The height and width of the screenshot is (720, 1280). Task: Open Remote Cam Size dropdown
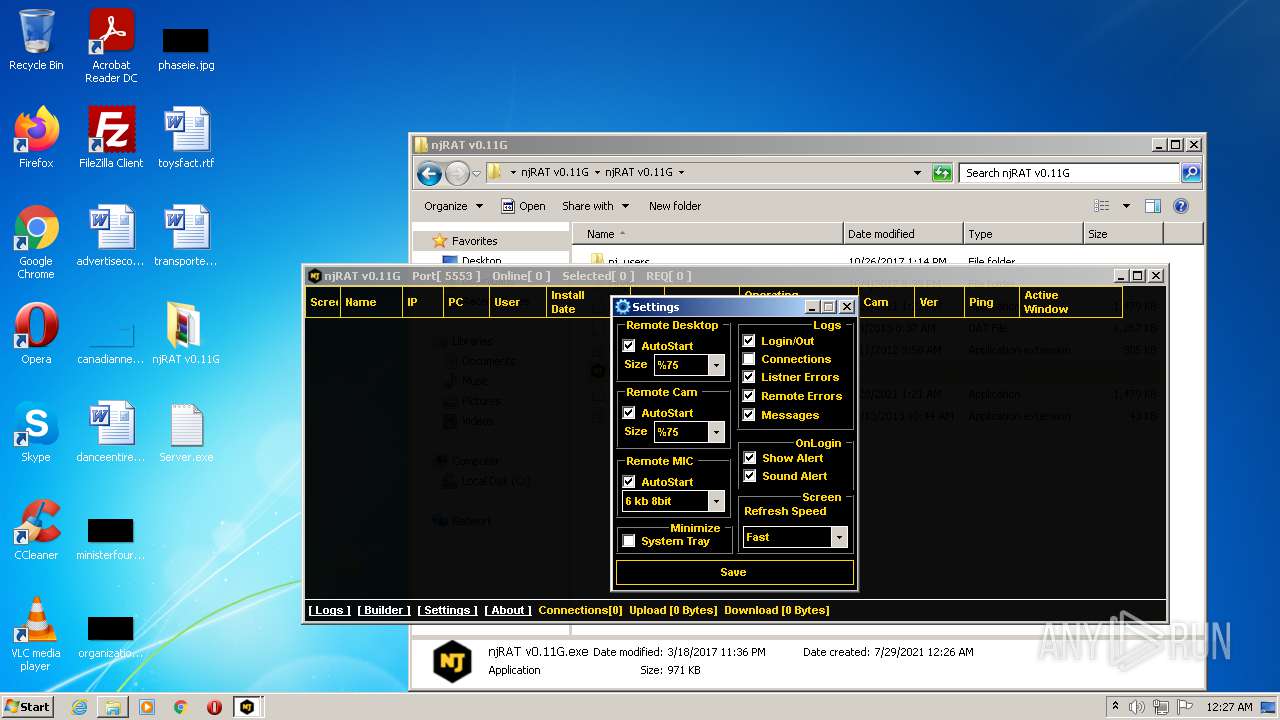point(716,432)
